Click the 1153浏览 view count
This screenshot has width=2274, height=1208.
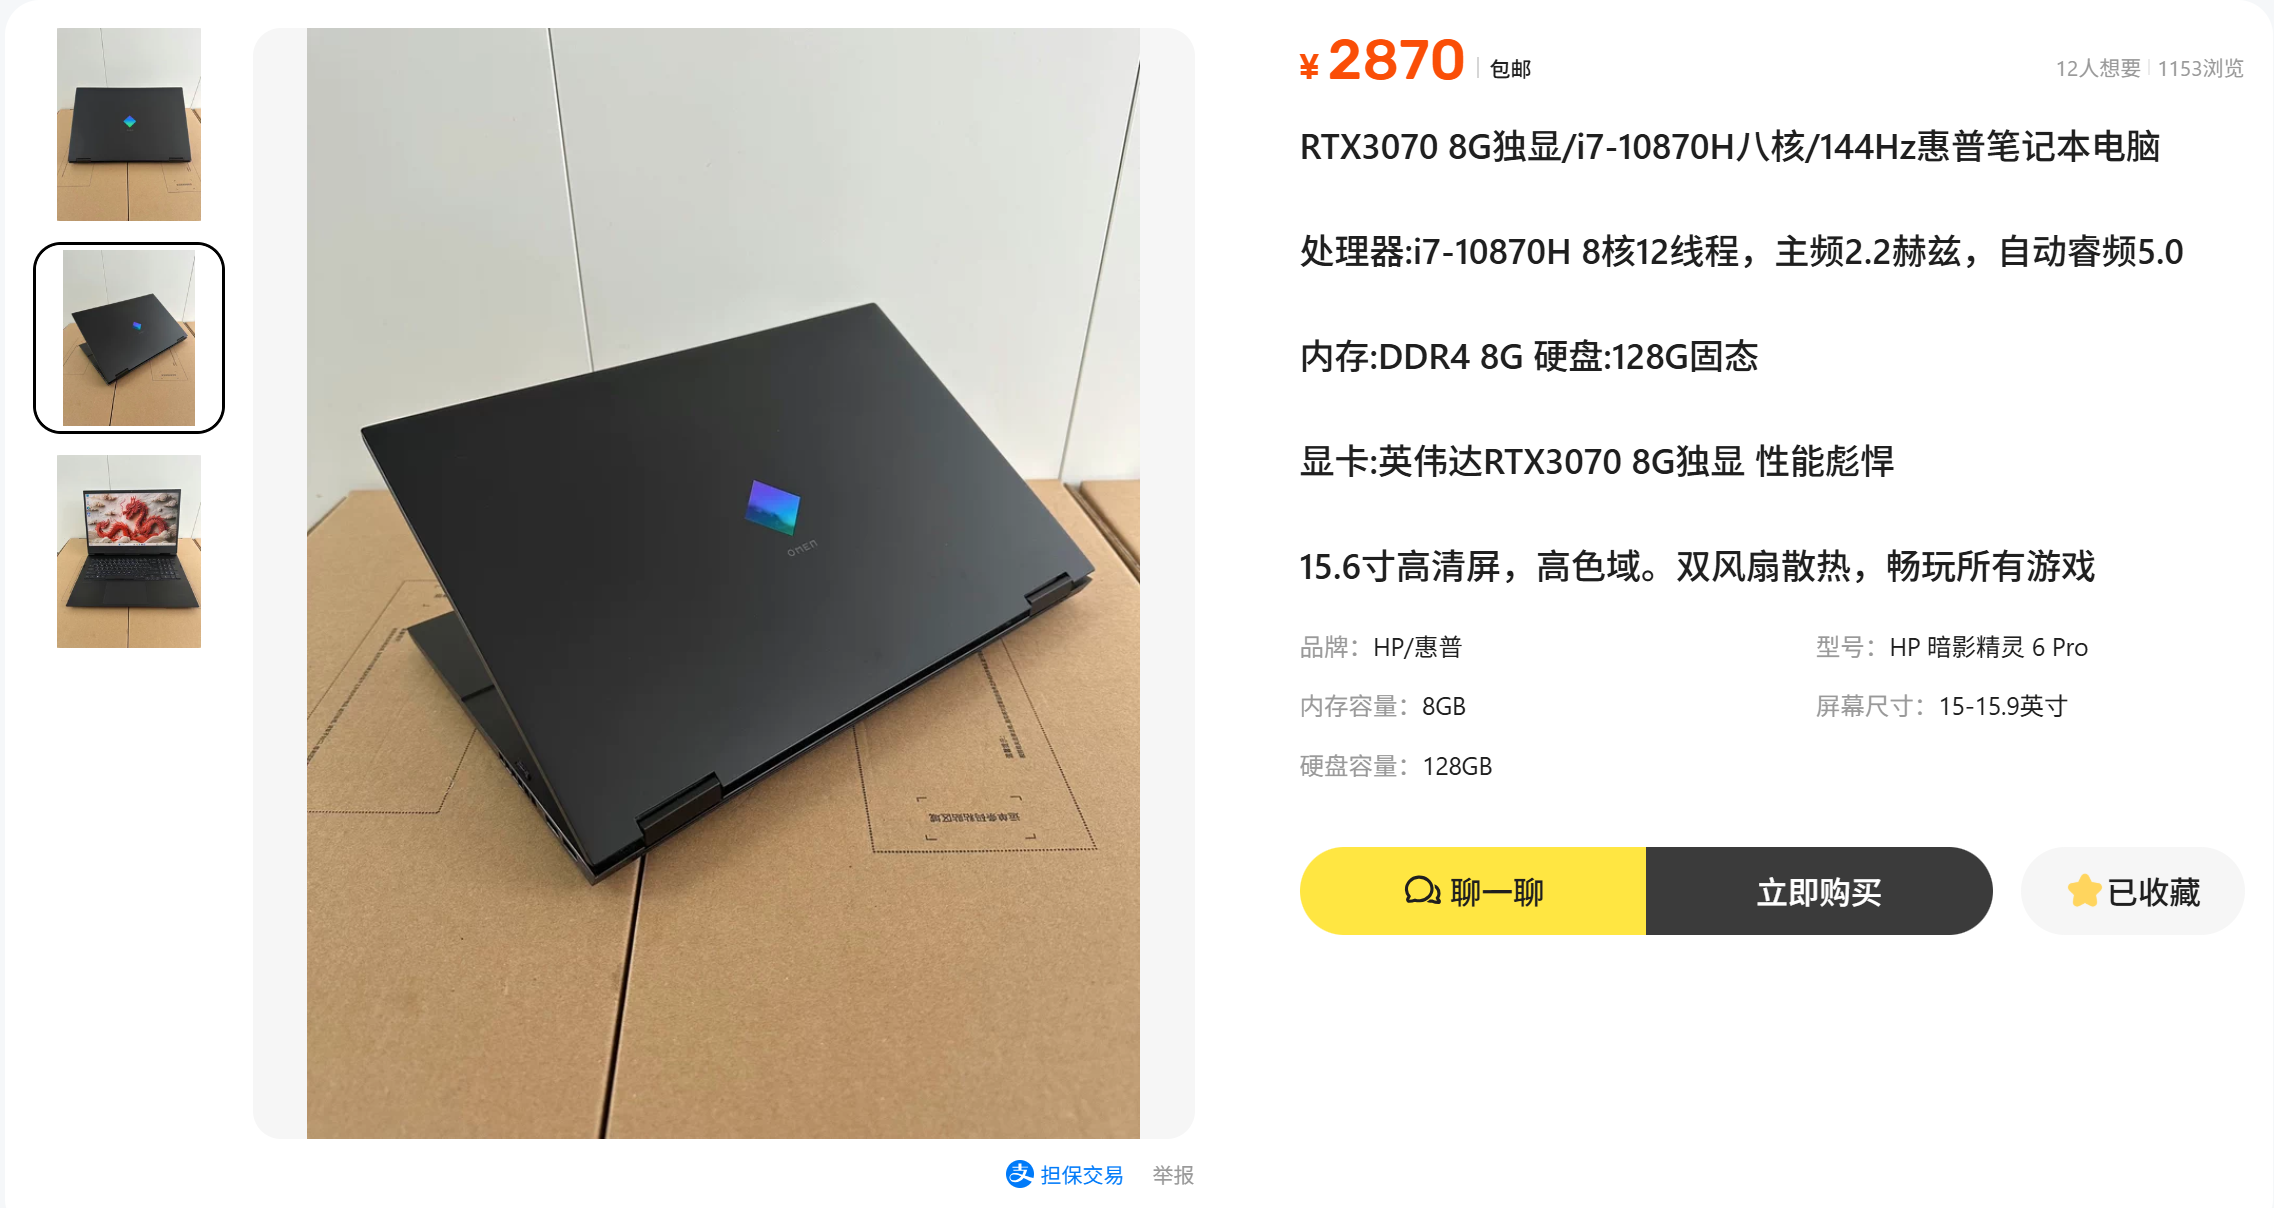2200,68
